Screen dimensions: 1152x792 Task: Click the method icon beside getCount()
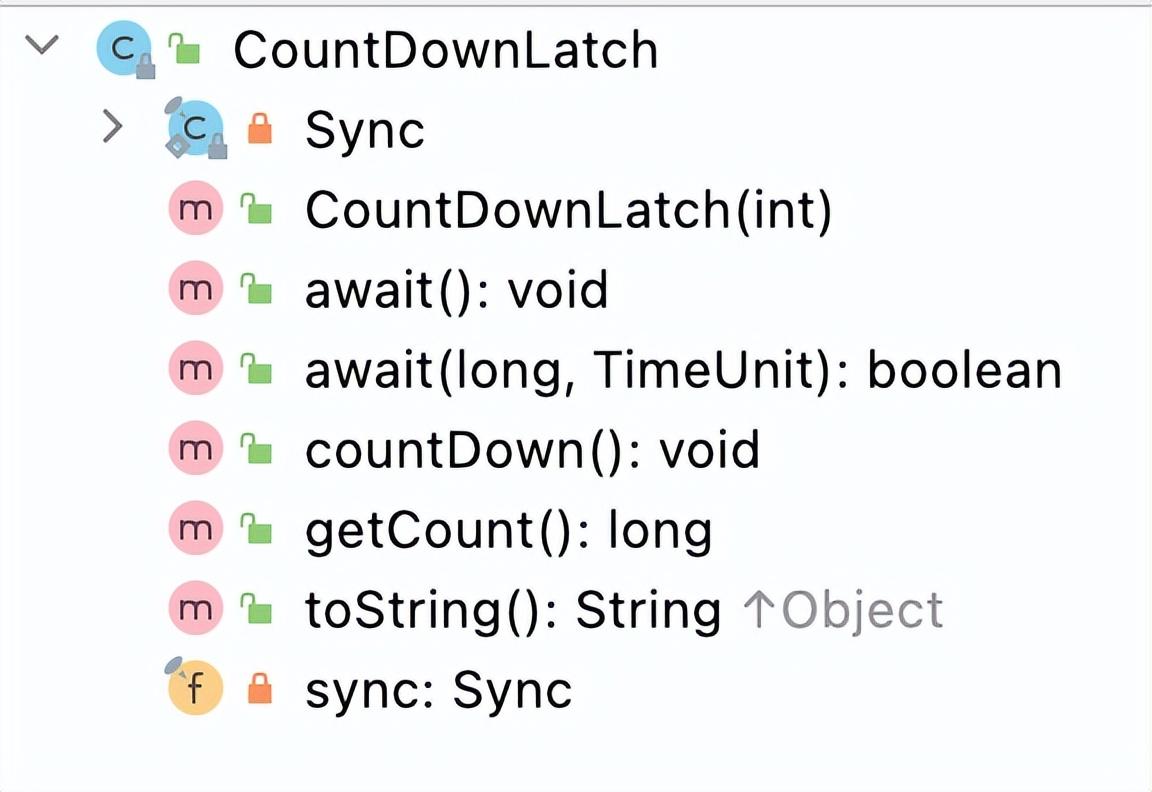point(194,530)
